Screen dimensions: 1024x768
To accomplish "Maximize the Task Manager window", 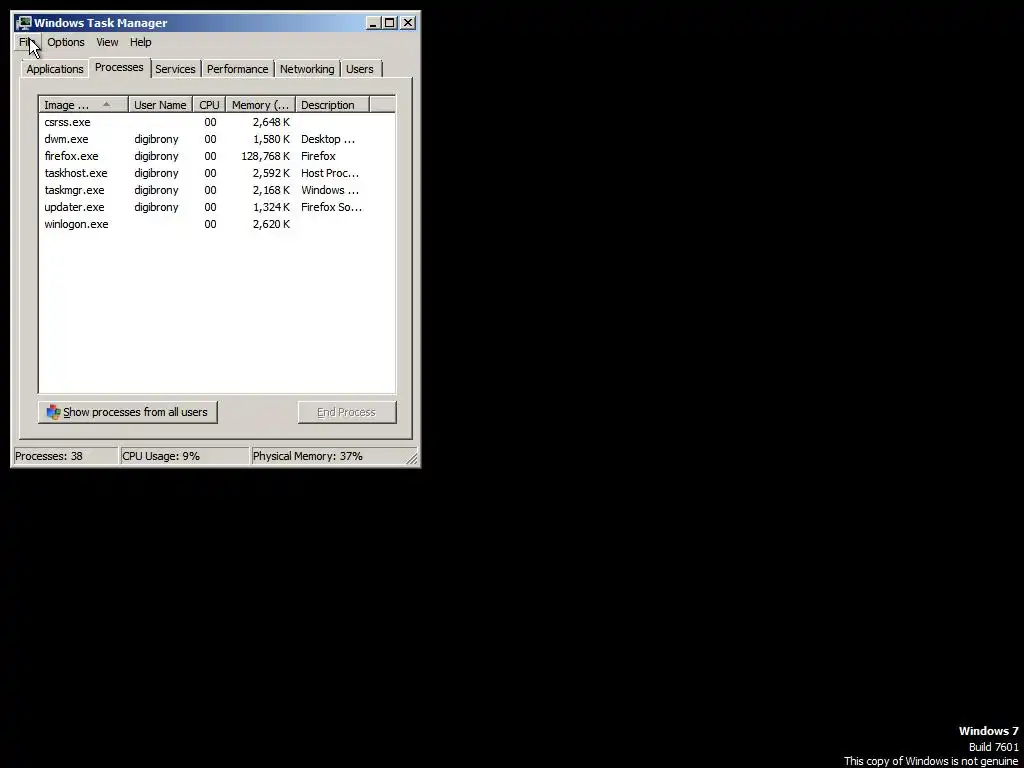I will click(x=390, y=23).
